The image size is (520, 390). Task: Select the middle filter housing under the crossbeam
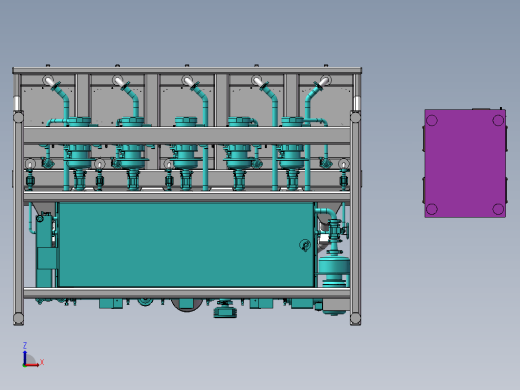point(186,156)
